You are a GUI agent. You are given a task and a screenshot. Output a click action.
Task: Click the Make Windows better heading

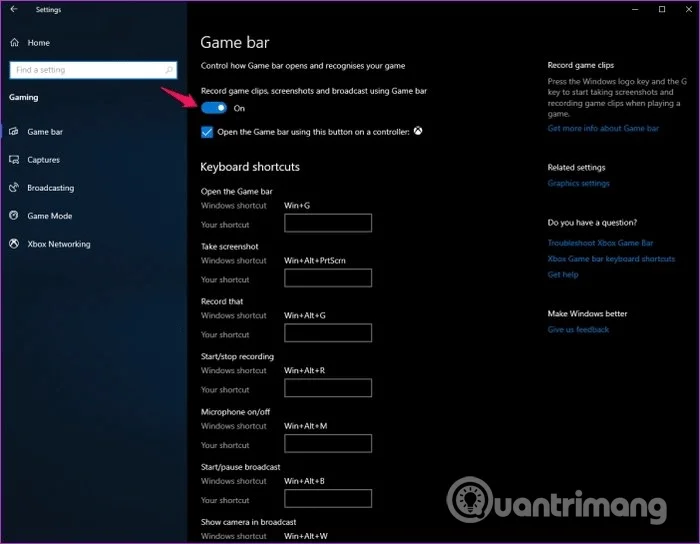587,314
